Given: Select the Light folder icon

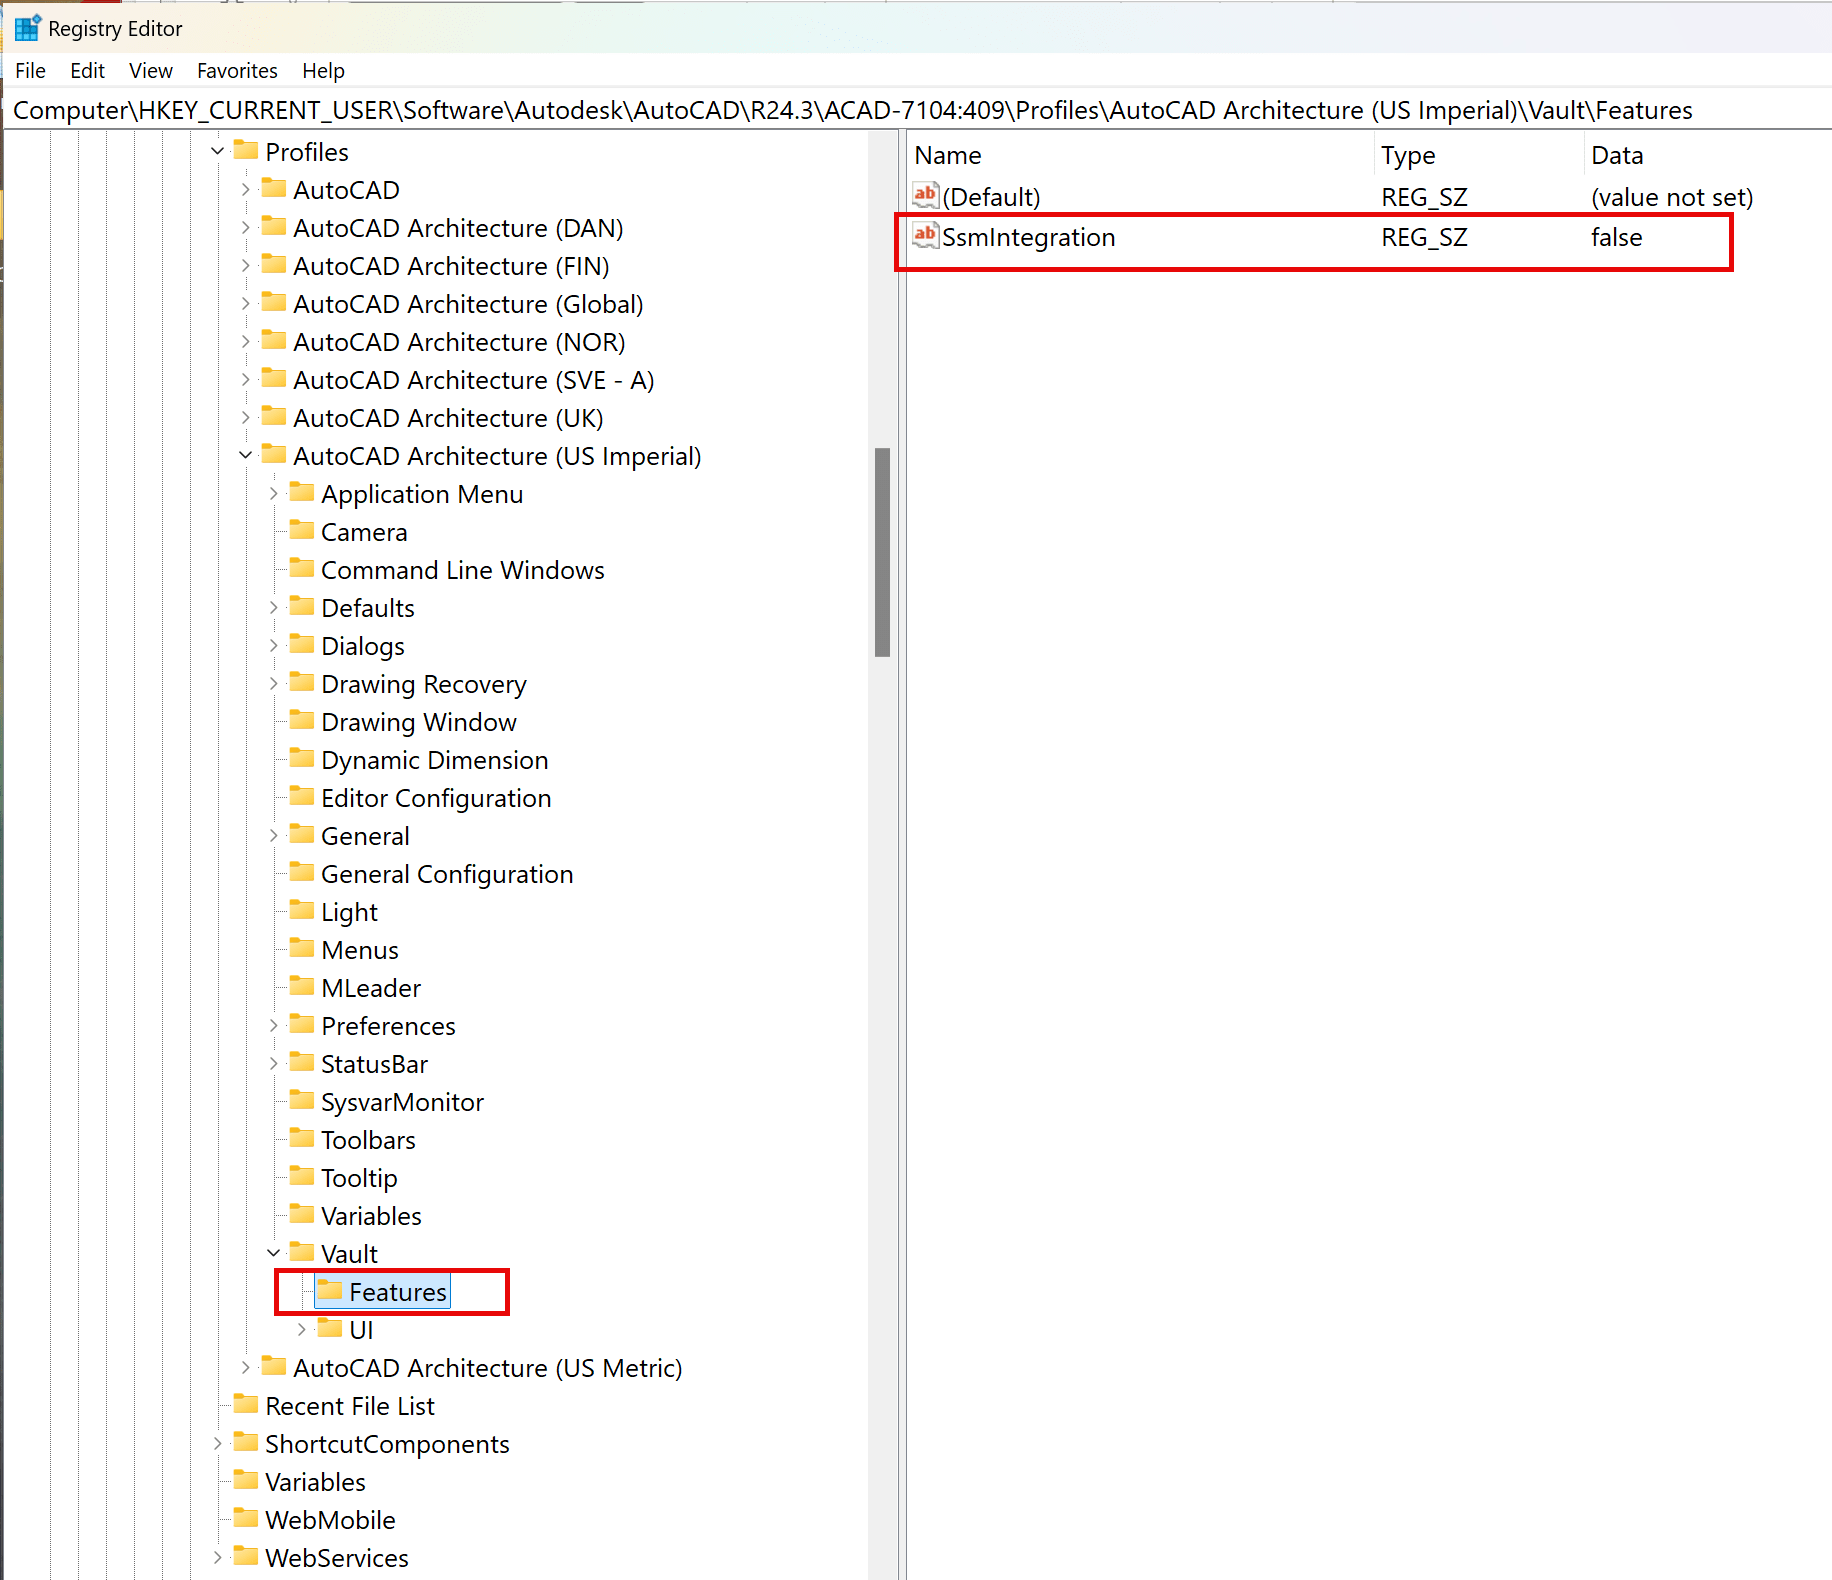Looking at the screenshot, I should point(302,910).
